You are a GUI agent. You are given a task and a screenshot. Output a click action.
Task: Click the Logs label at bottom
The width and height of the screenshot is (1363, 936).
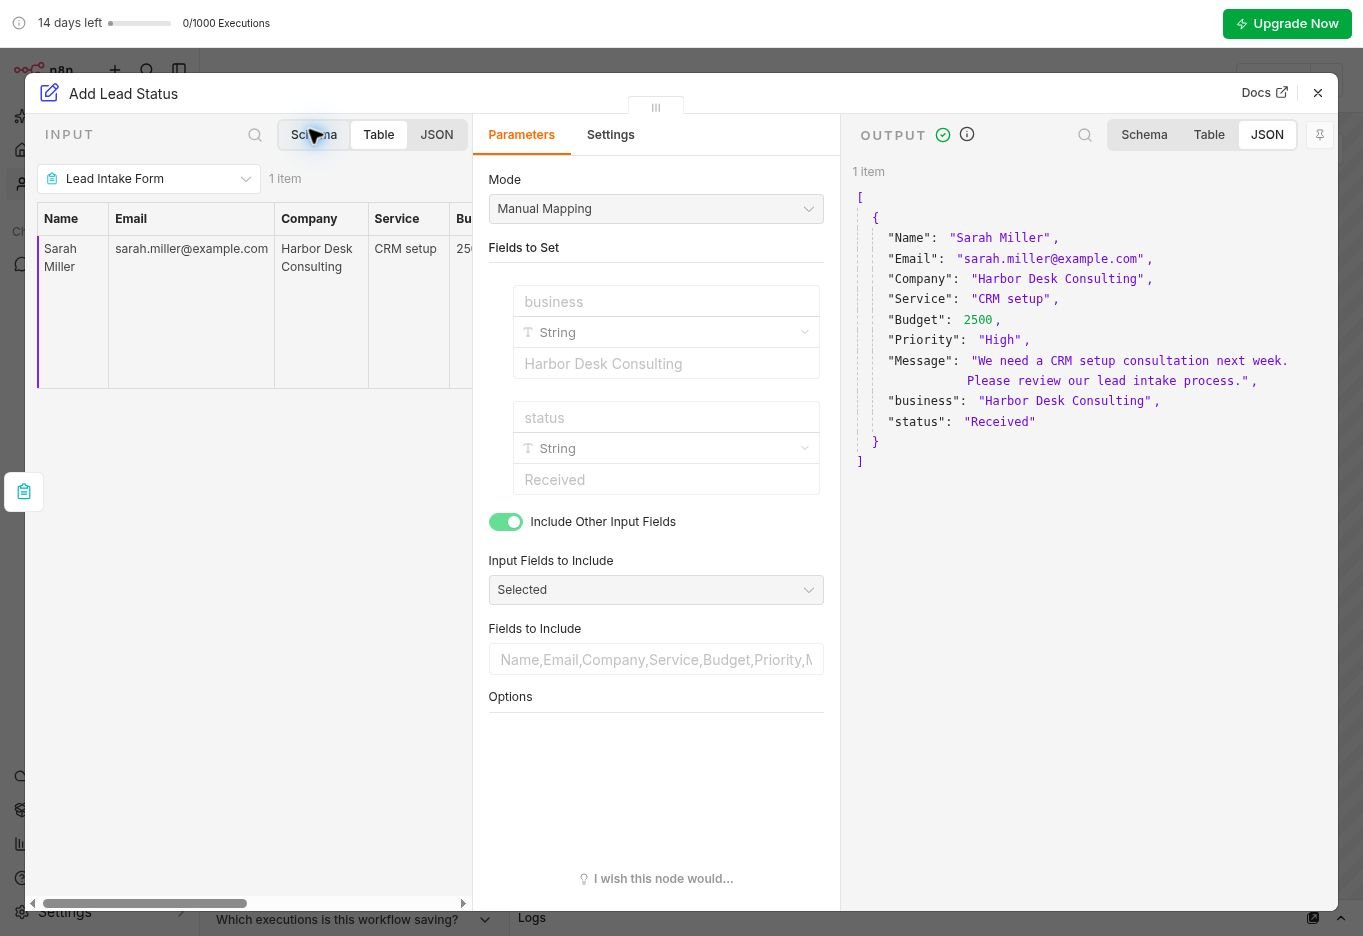(532, 918)
